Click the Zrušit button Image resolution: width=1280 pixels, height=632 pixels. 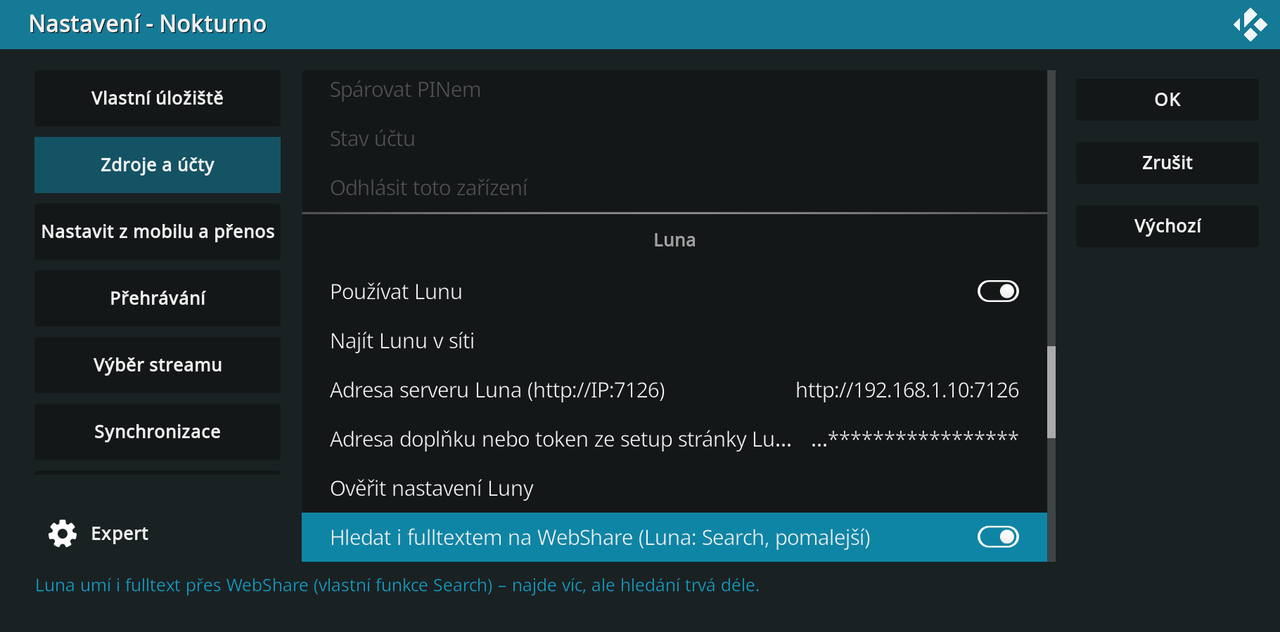click(1167, 163)
